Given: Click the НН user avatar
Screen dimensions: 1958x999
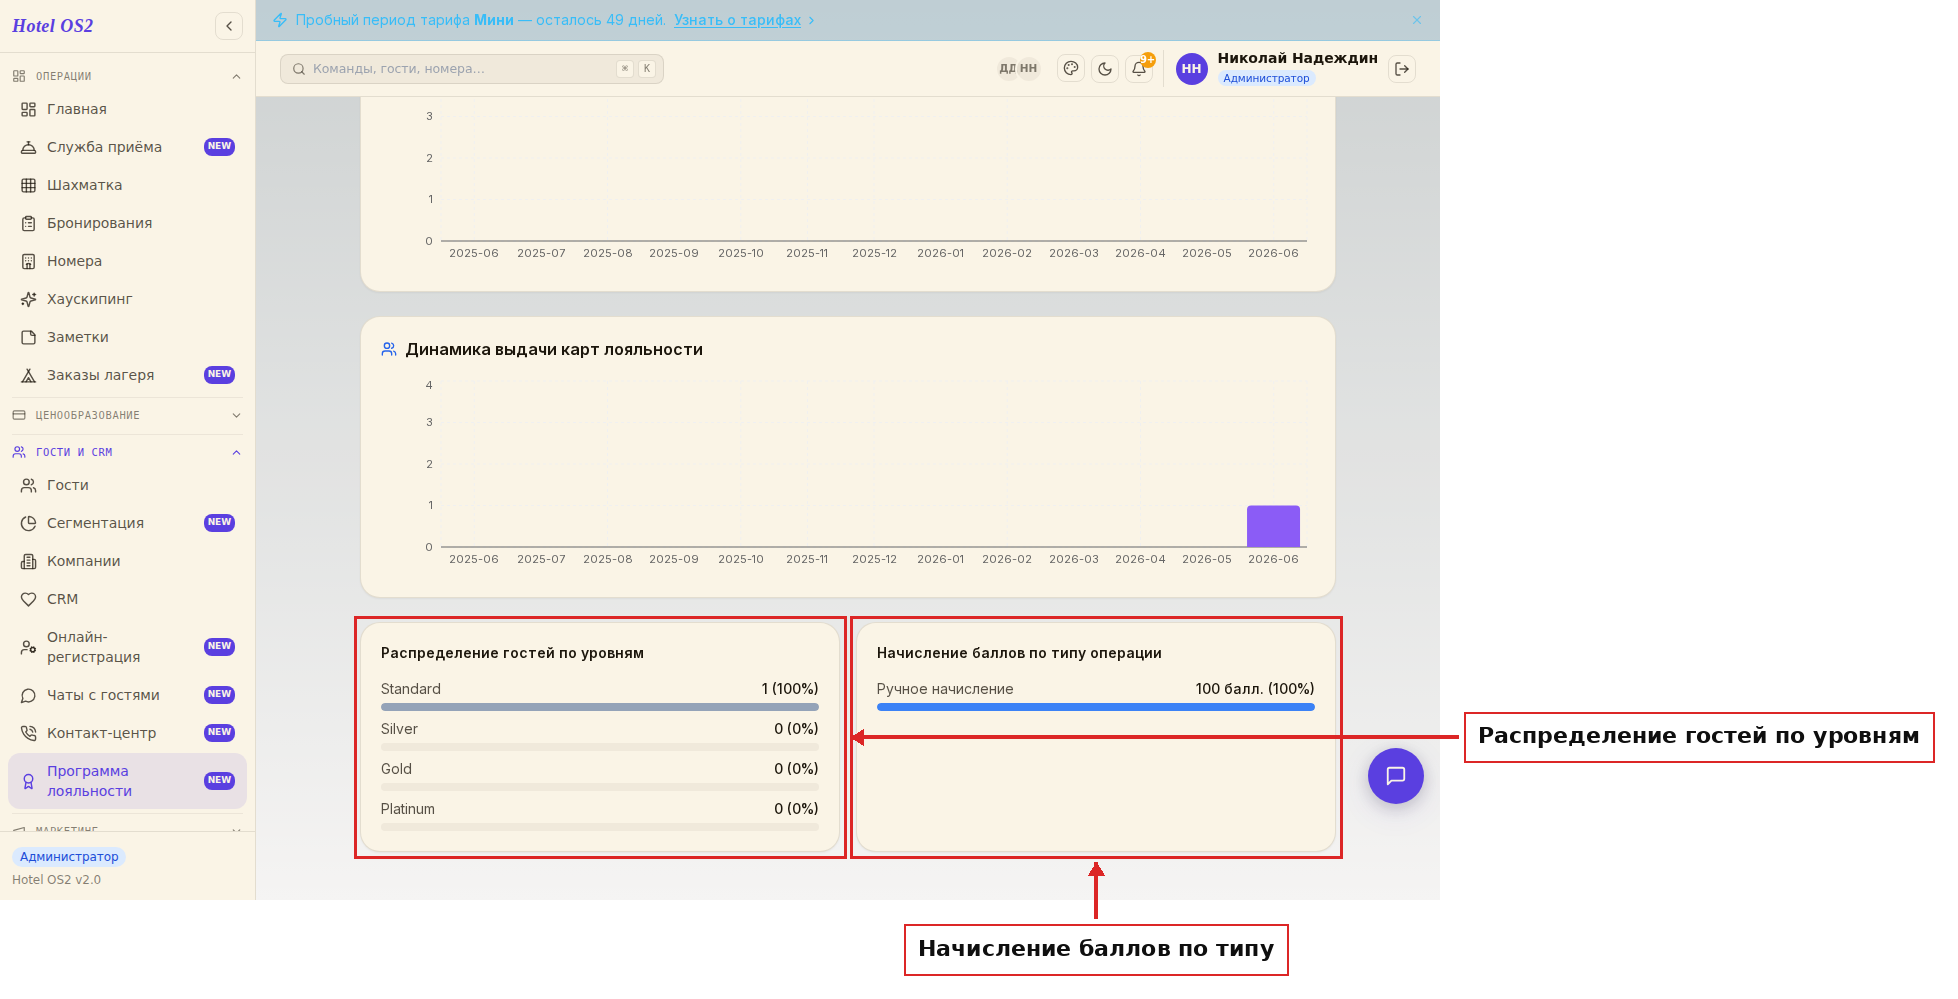Looking at the screenshot, I should click(1191, 69).
